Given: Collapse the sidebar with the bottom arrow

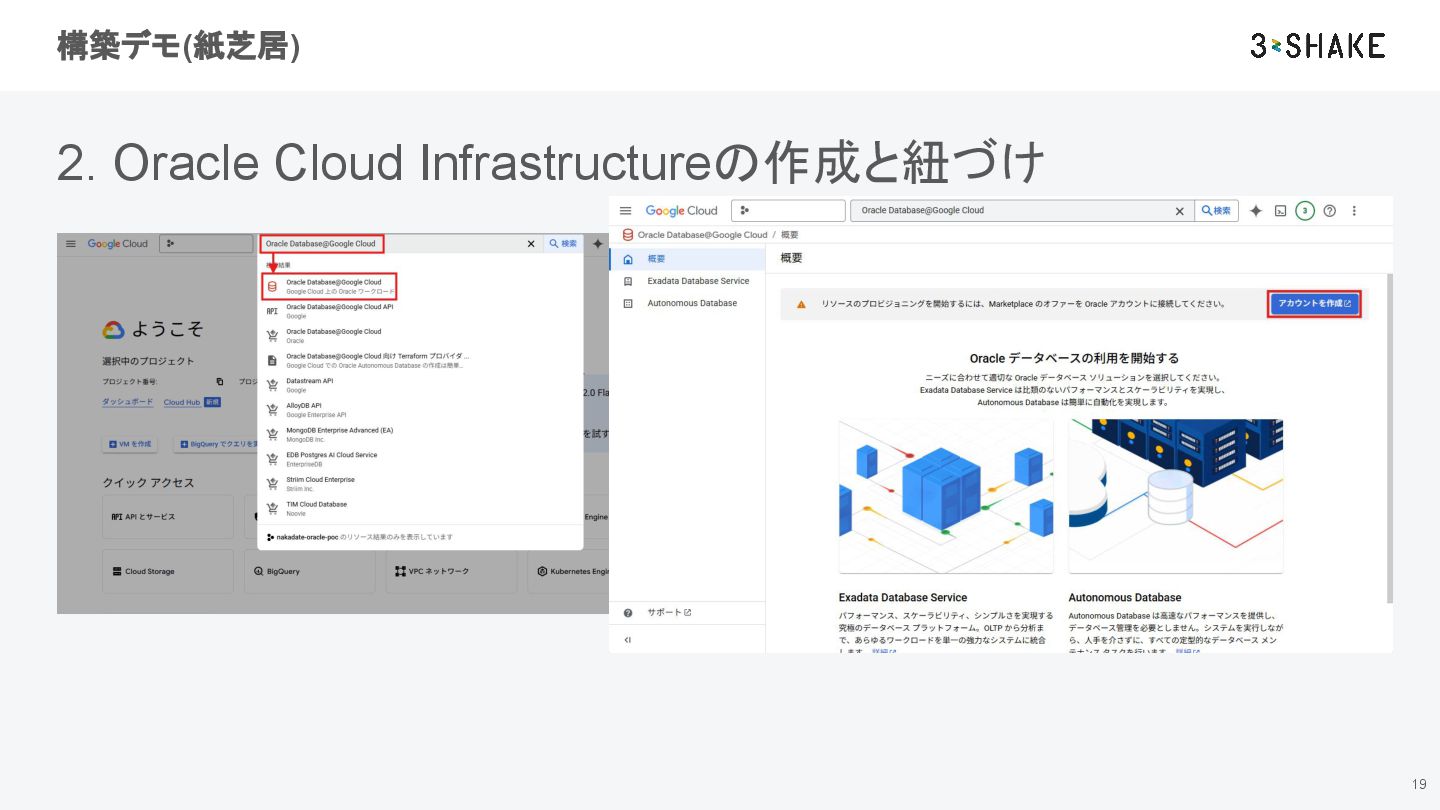Looking at the screenshot, I should pyautogui.click(x=627, y=640).
